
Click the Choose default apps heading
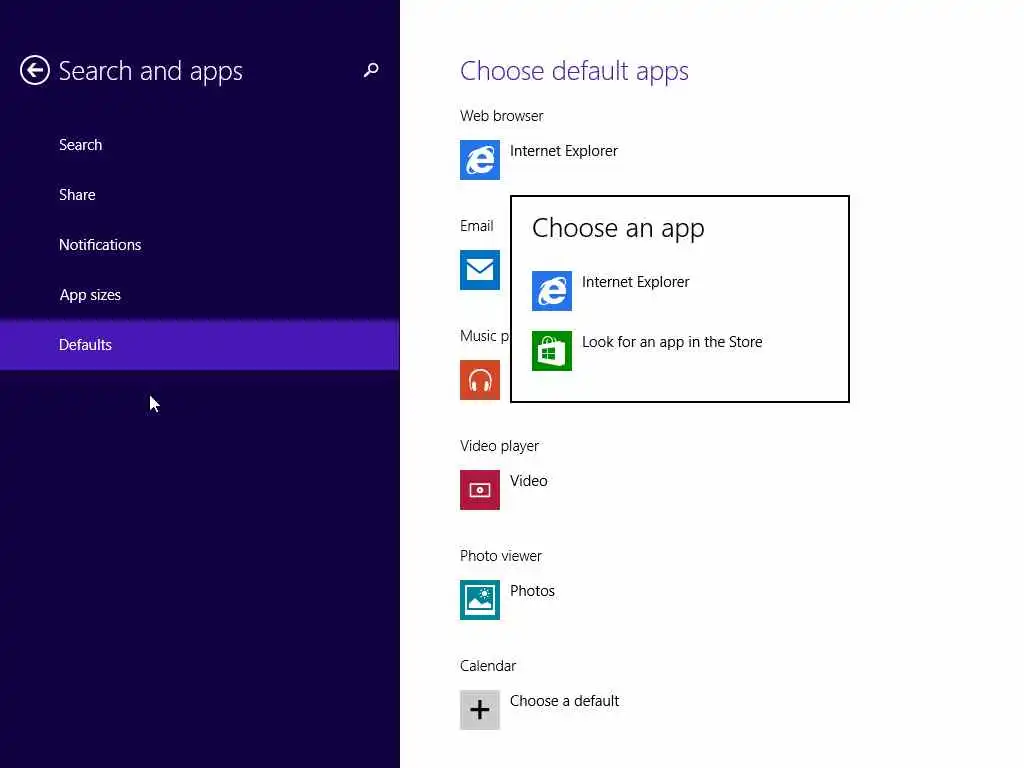(574, 71)
